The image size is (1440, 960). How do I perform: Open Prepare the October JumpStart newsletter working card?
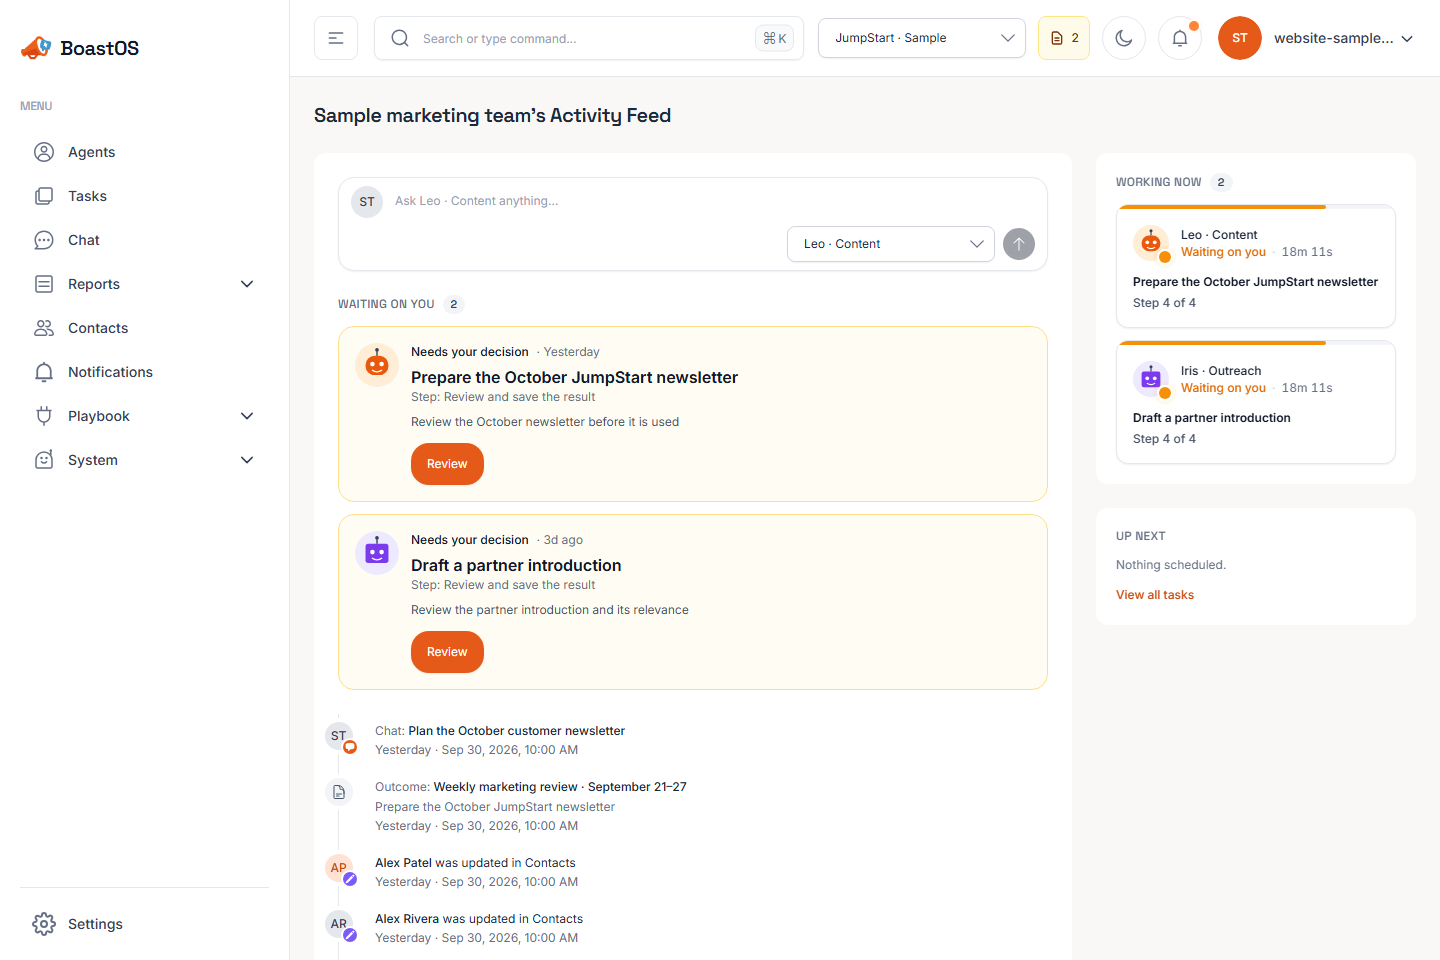[x=1256, y=267]
